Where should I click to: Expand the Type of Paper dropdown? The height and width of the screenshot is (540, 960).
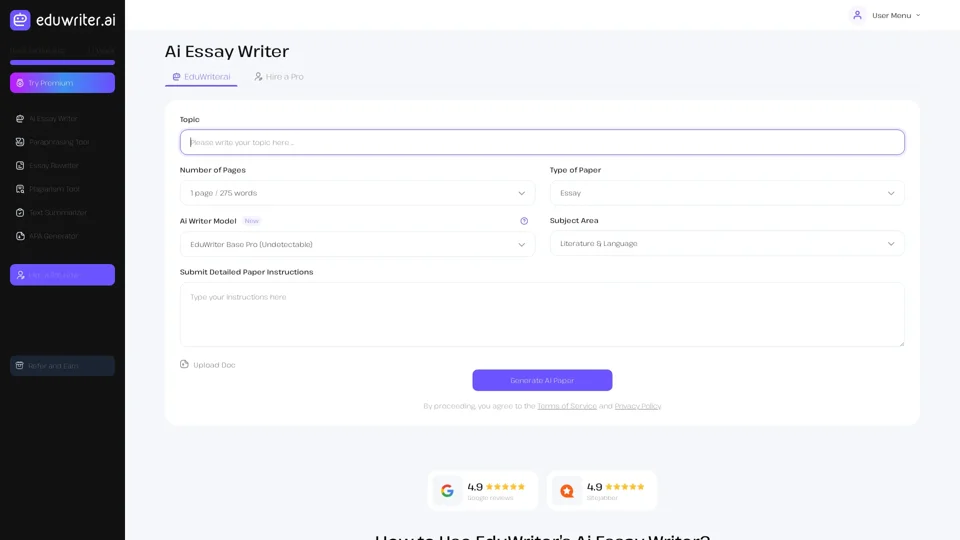727,193
